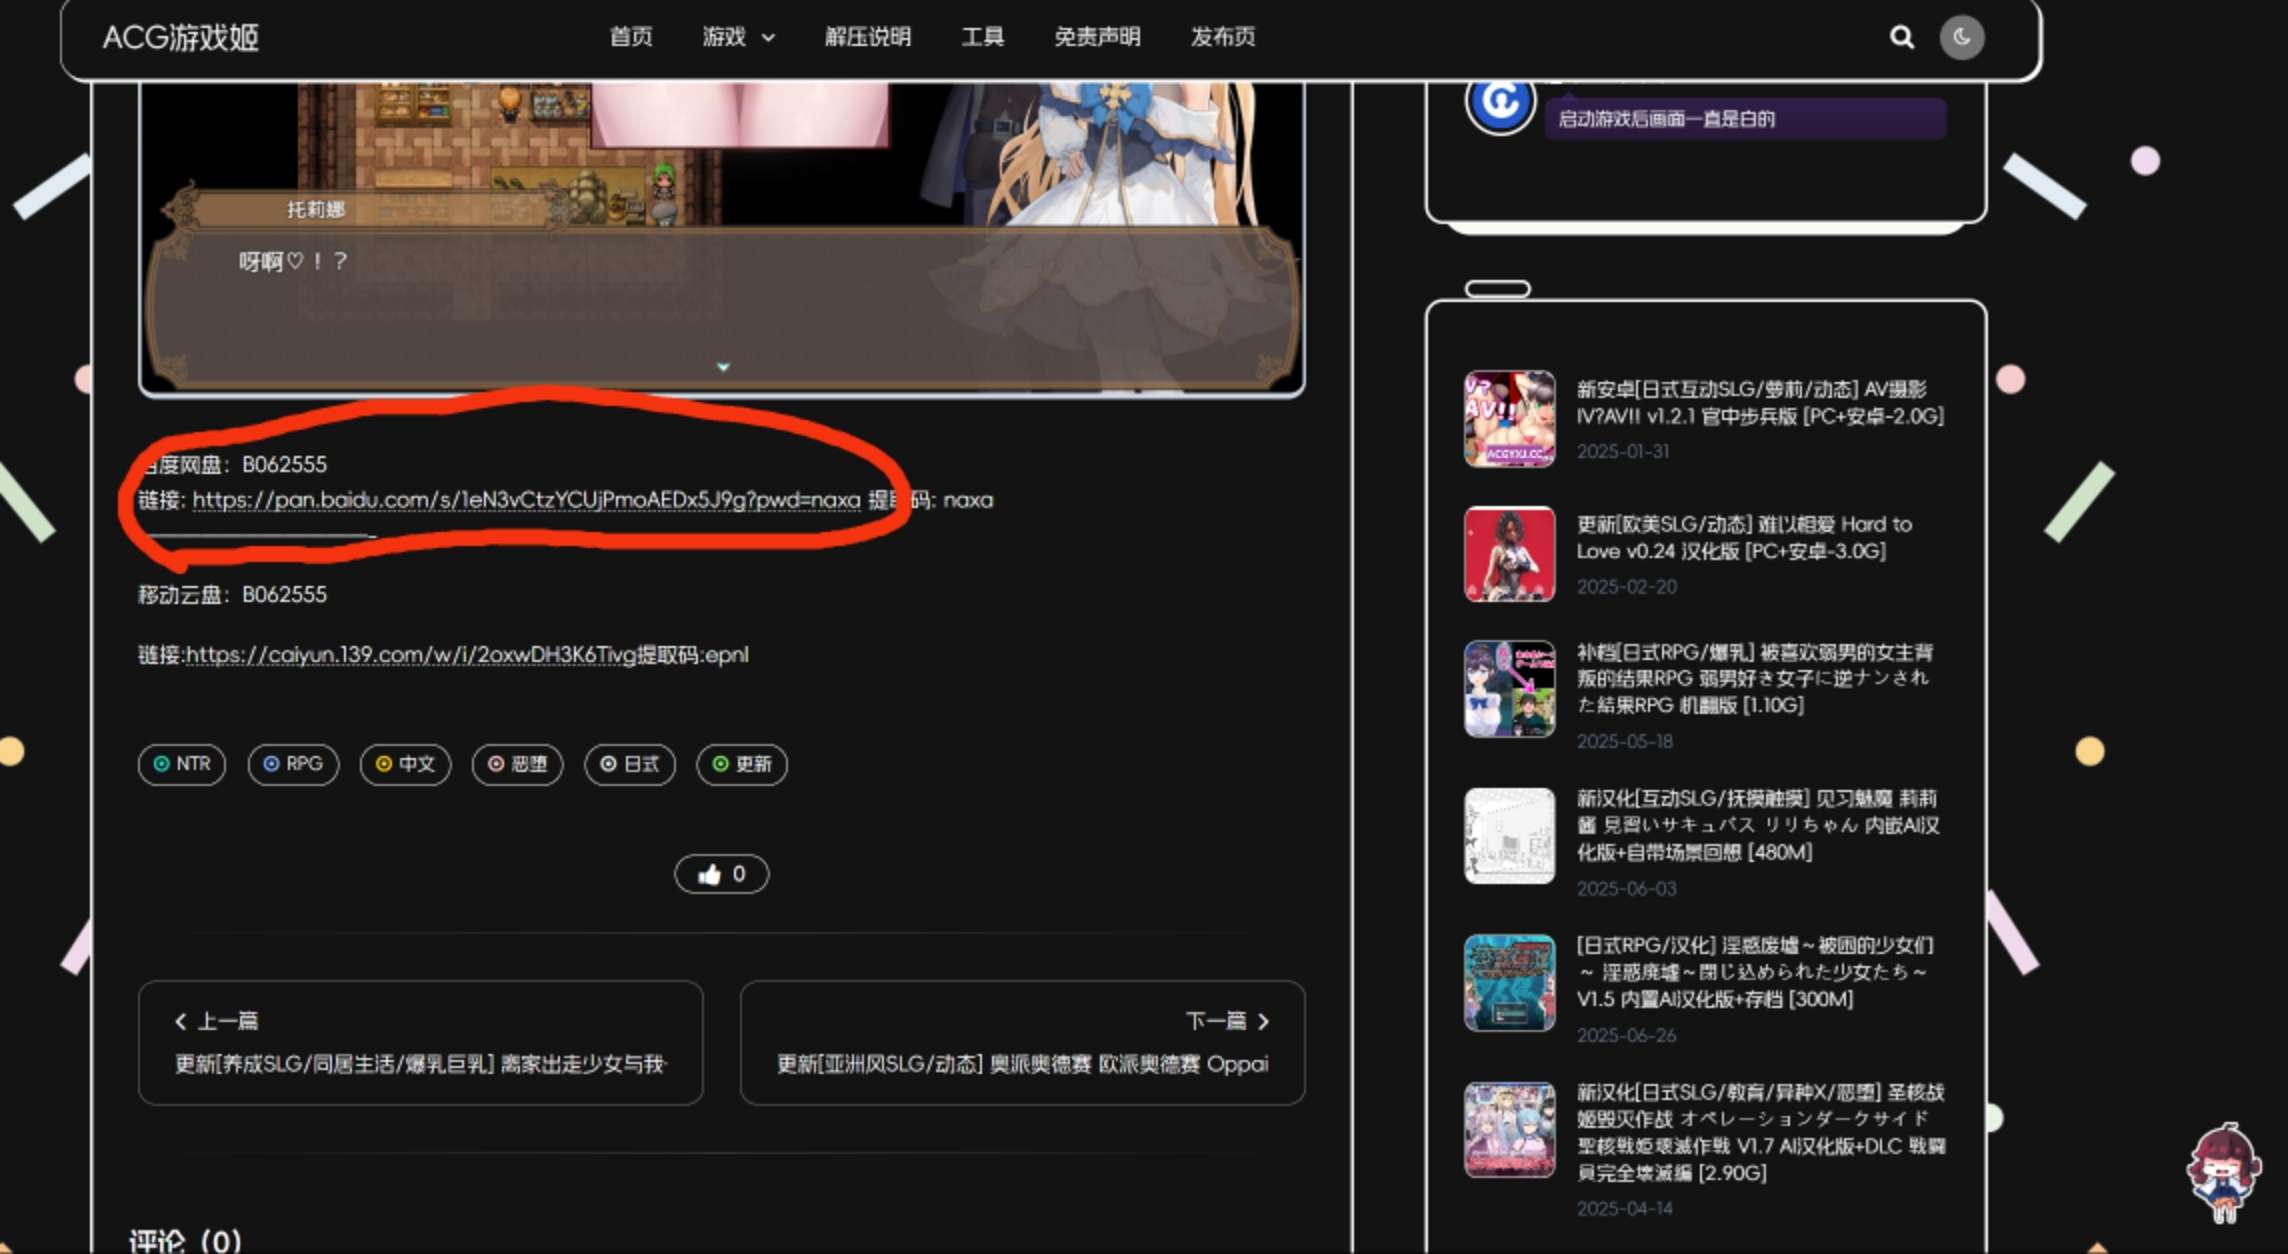2288x1254 pixels.
Task: Open AV摄影 post thumbnail
Action: click(1509, 419)
